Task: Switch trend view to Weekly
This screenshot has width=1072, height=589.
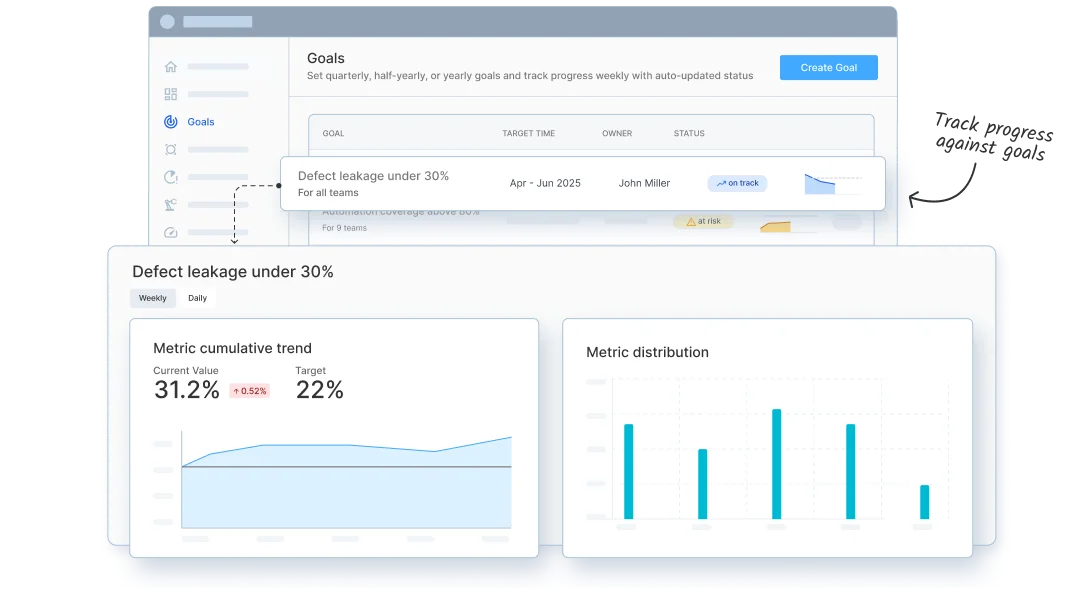Action: [153, 298]
